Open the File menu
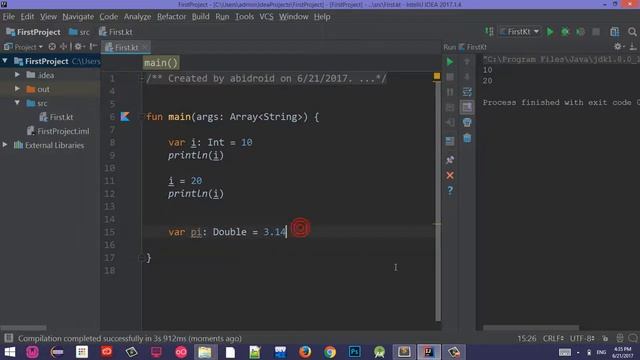This screenshot has height=360, width=640. point(9,17)
